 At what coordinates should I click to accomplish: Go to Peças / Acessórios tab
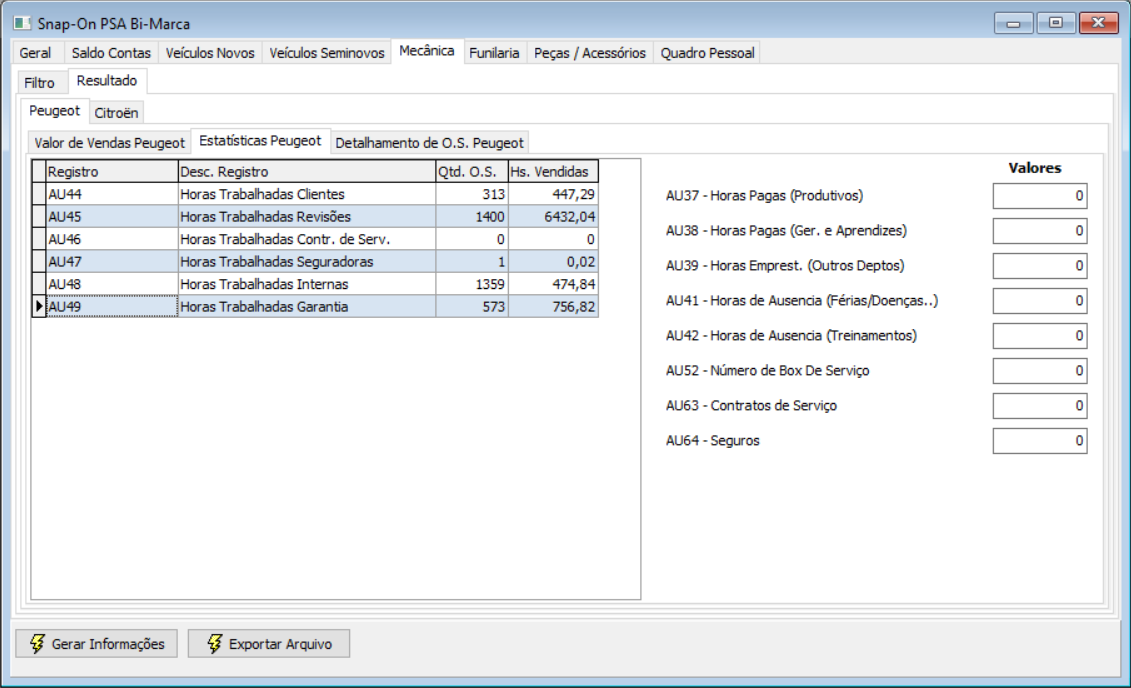(x=590, y=53)
